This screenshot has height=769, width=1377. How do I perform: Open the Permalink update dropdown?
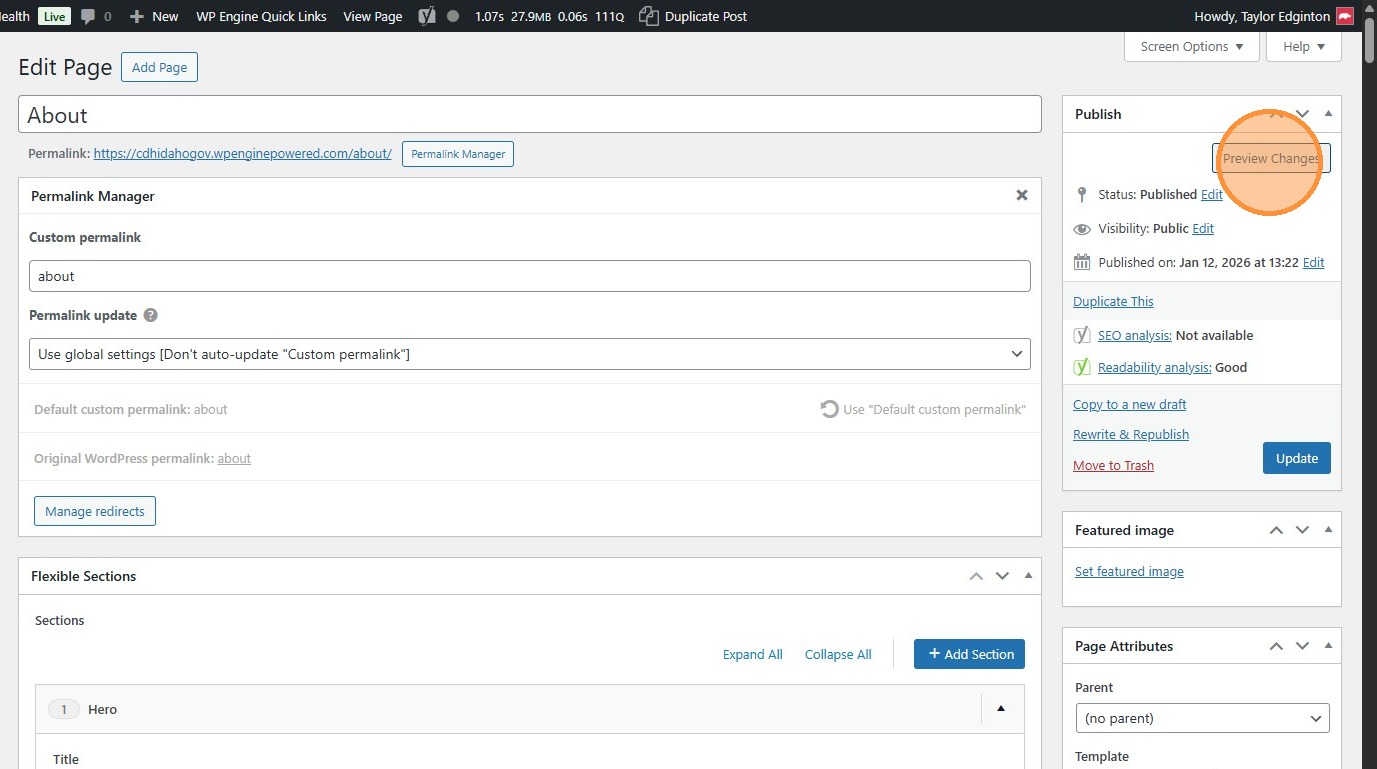tap(530, 354)
